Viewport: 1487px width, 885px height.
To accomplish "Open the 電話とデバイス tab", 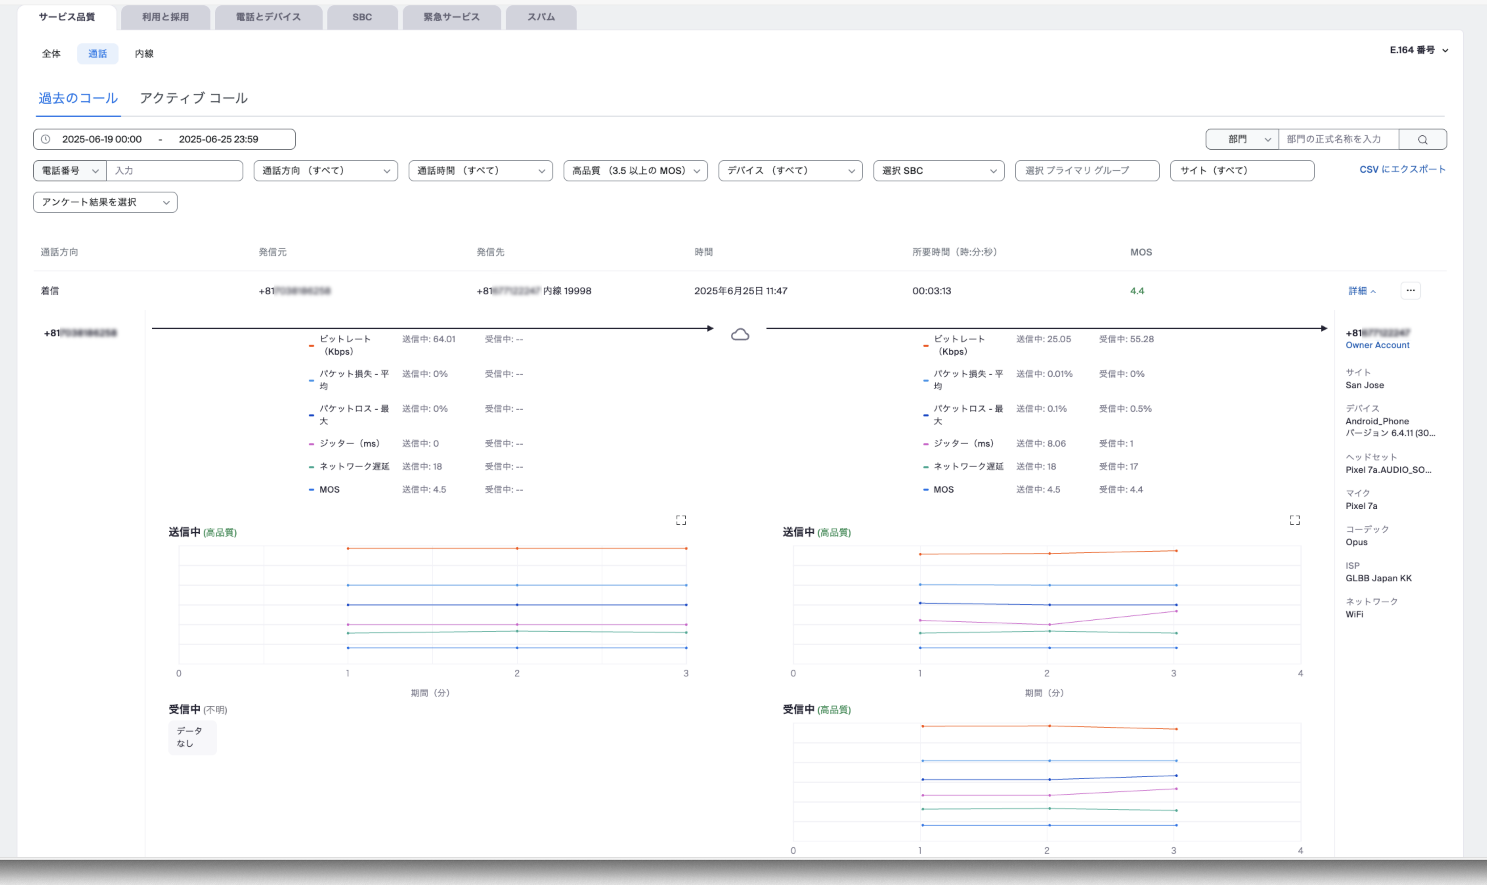I will pos(268,17).
